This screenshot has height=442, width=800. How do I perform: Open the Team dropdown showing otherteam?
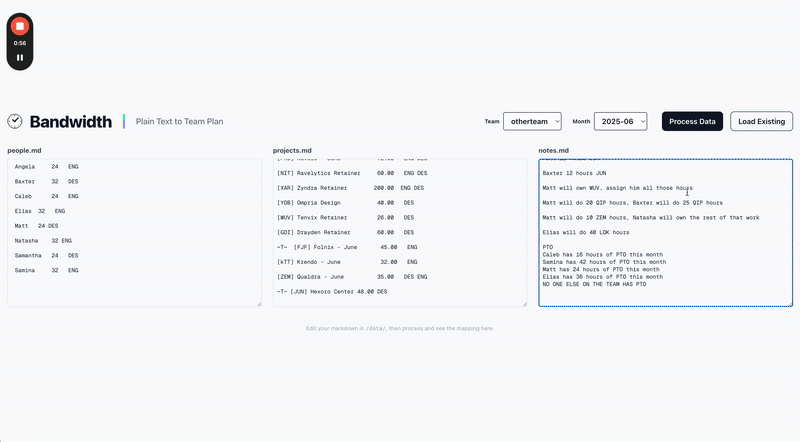coord(532,121)
